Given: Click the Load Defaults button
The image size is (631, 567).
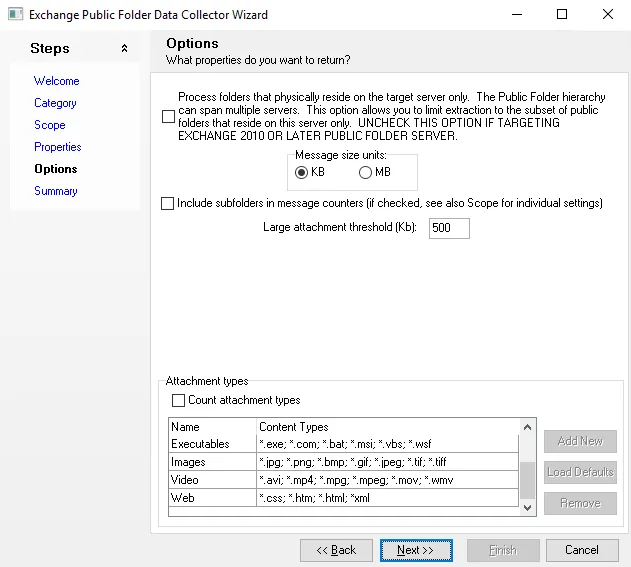Looking at the screenshot, I should (580, 472).
